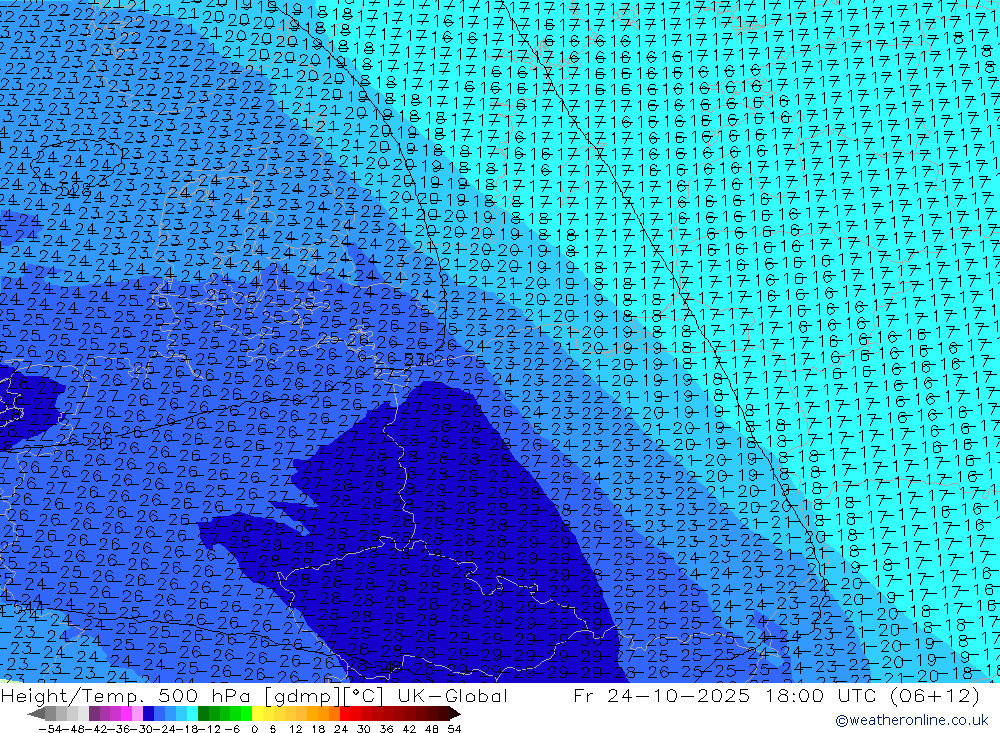The image size is (1000, 733).
Task: Click the '-54' label on the color scale
Action: pos(50,729)
